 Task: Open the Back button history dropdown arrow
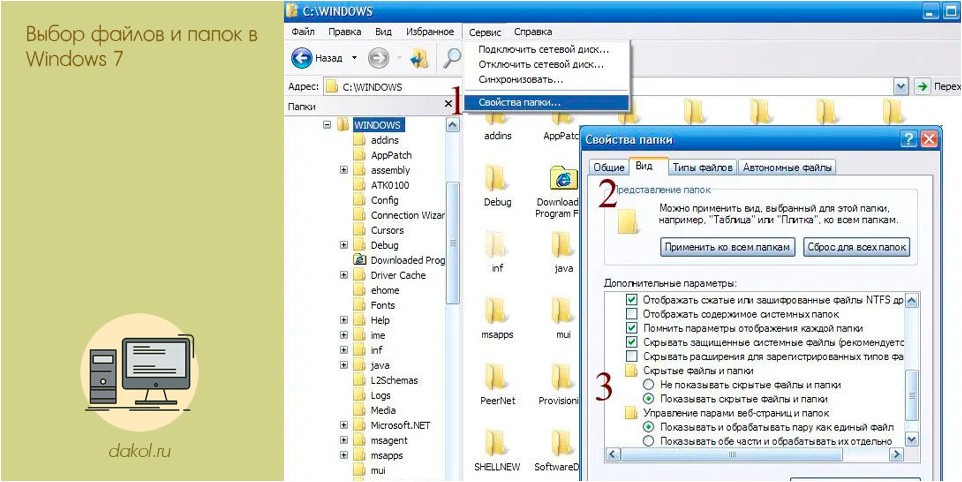click(x=354, y=58)
